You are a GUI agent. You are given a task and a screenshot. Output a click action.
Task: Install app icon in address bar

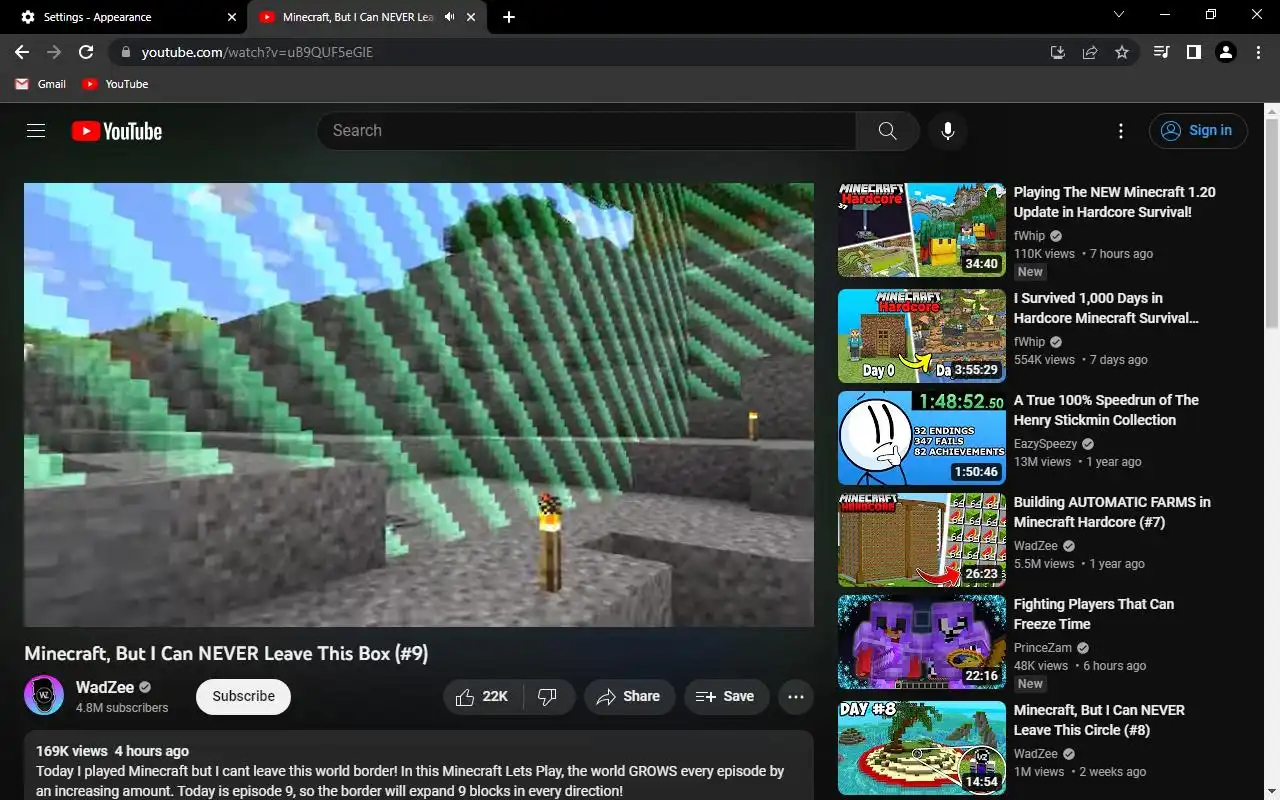tap(1057, 52)
